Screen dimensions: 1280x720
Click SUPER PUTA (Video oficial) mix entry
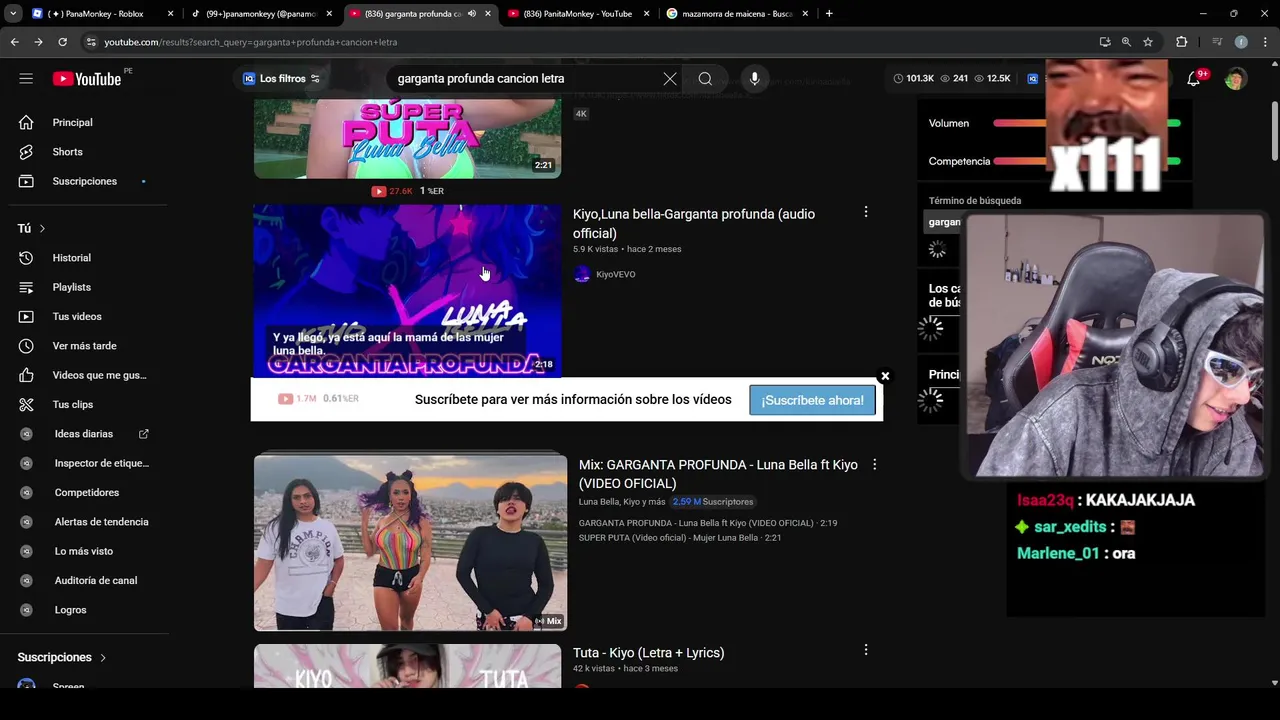[680, 538]
